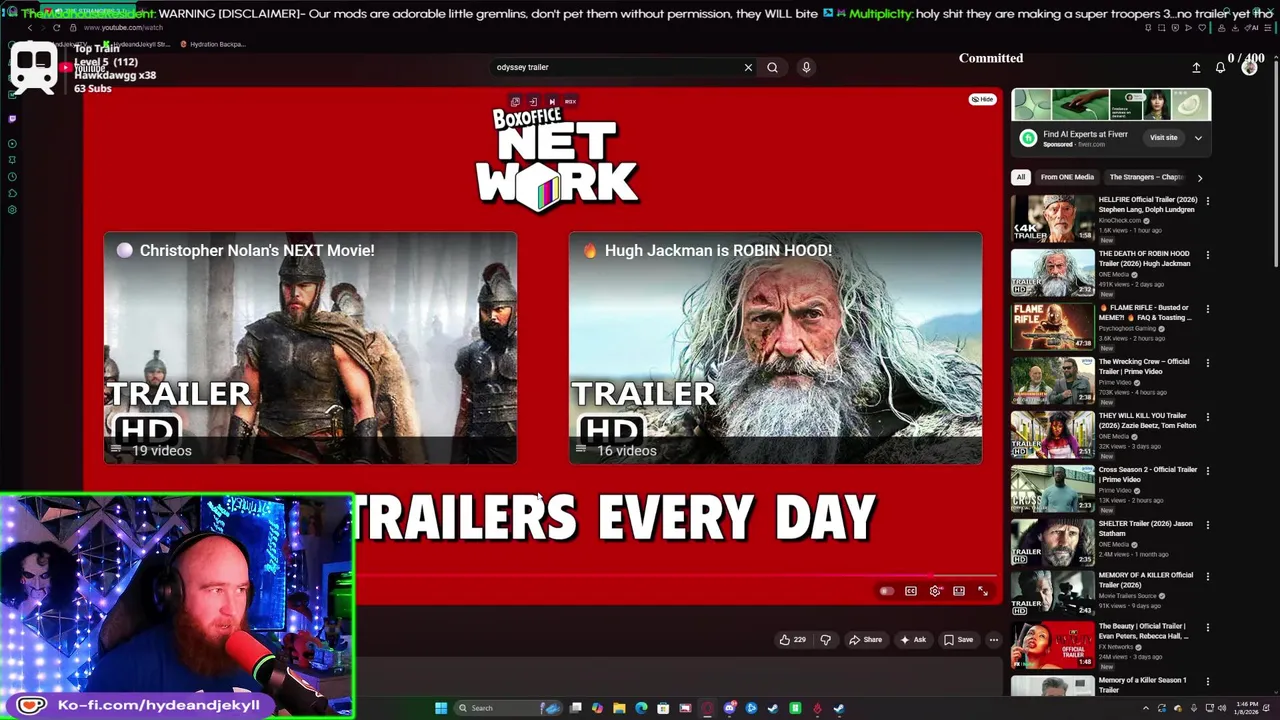Viewport: 1280px width, 720px height.
Task: Switch to theater mode
Action: (x=959, y=591)
